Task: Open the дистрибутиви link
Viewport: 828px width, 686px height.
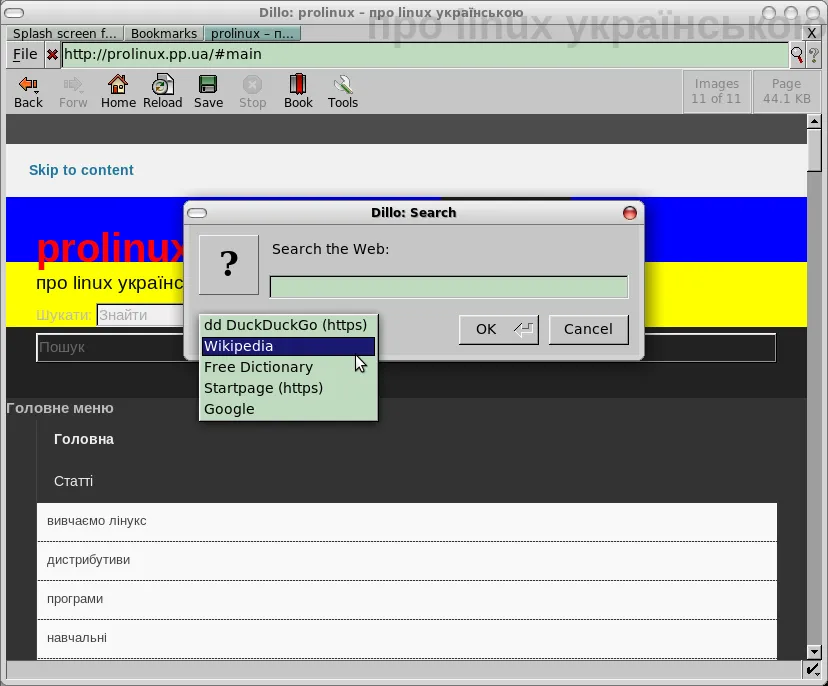Action: point(88,560)
